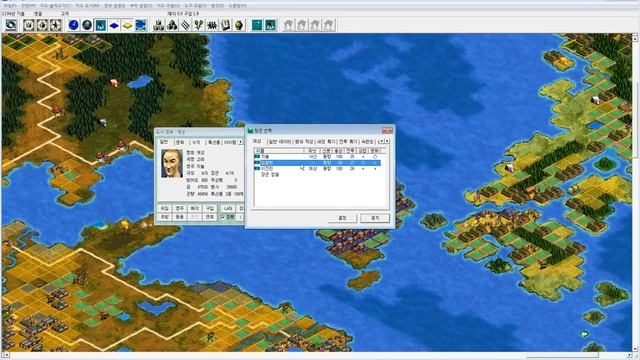The image size is (640, 360).
Task: Click the sprouting plants toolbar icon
Action: [x=199, y=25]
